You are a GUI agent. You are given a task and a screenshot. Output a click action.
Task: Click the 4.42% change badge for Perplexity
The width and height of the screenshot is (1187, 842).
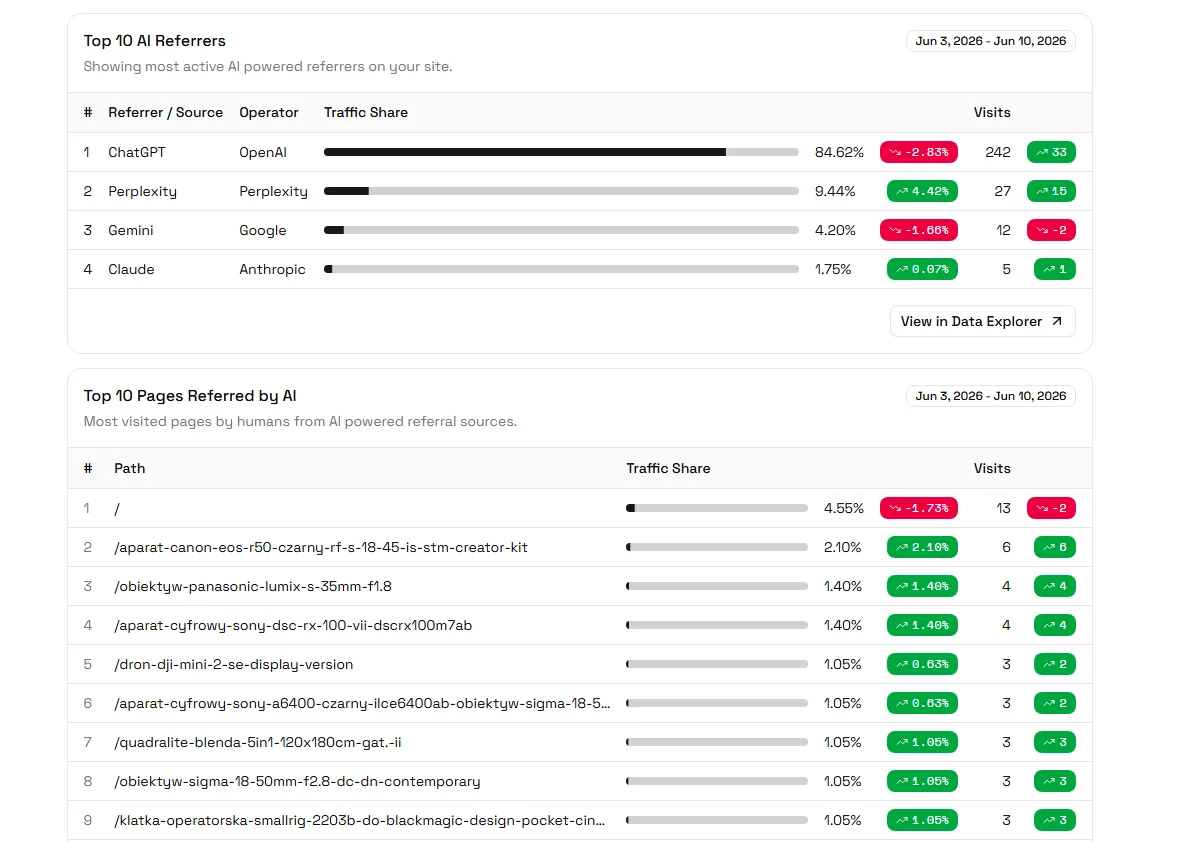coord(922,192)
